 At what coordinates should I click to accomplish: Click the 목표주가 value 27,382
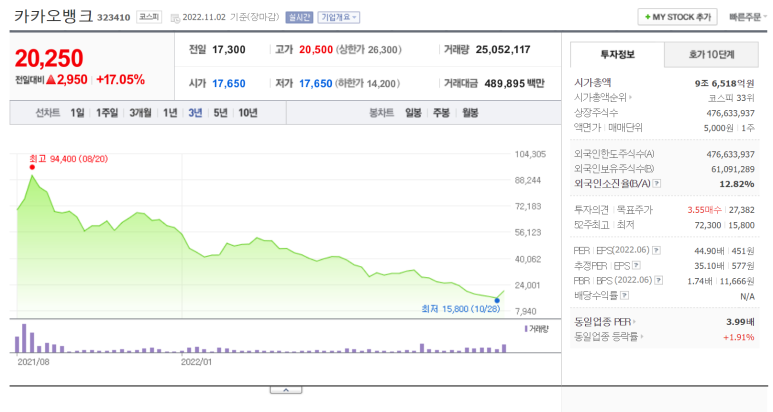(741, 210)
